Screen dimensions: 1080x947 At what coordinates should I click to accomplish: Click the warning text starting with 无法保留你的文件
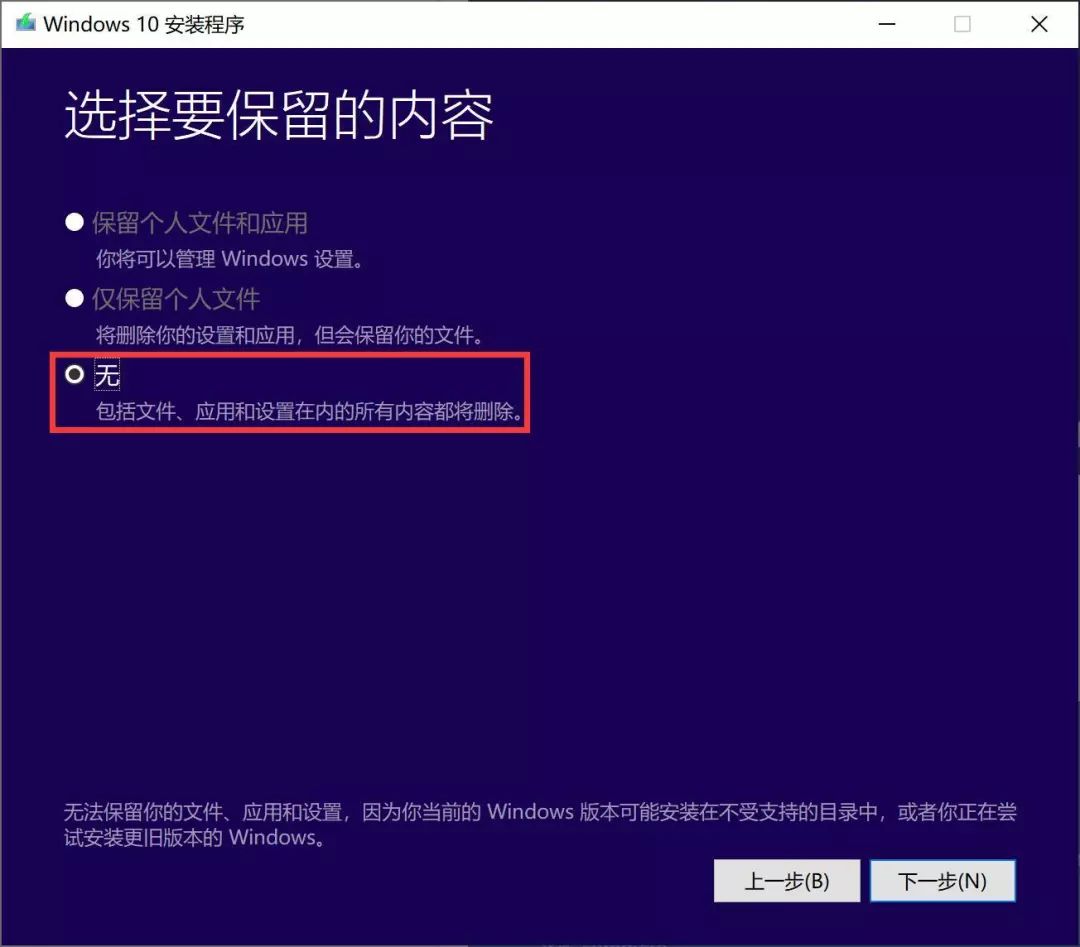click(540, 824)
